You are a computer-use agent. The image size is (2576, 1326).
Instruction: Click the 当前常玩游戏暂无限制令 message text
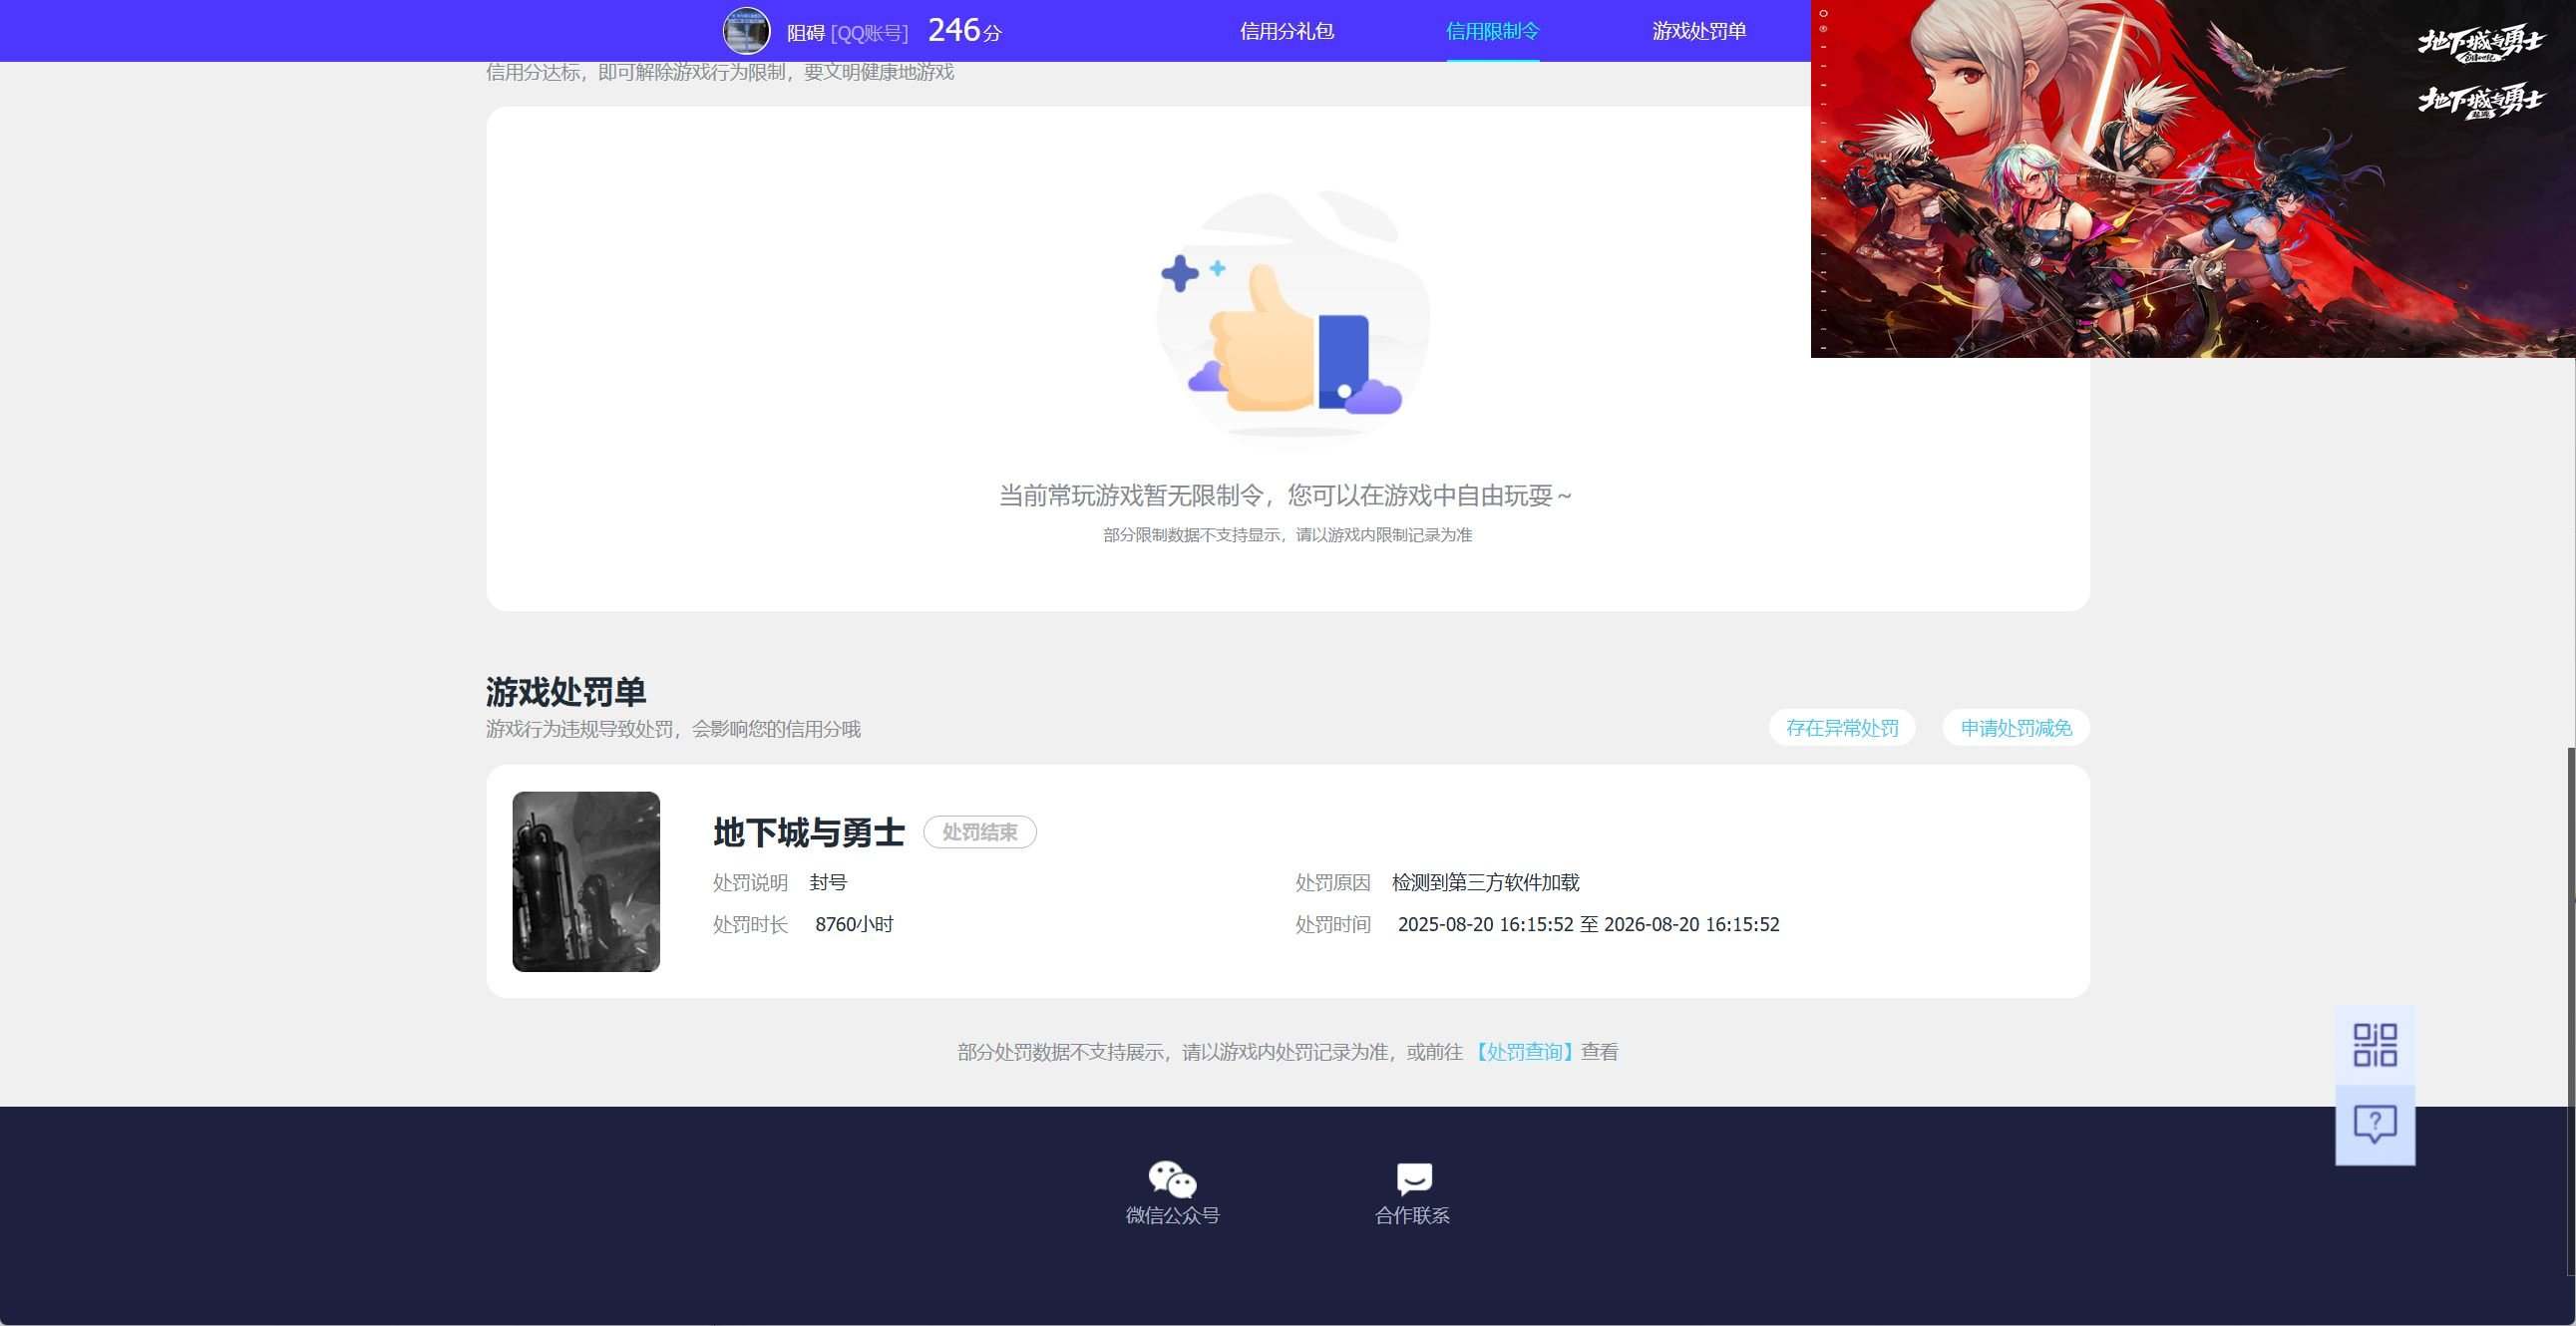[1285, 495]
